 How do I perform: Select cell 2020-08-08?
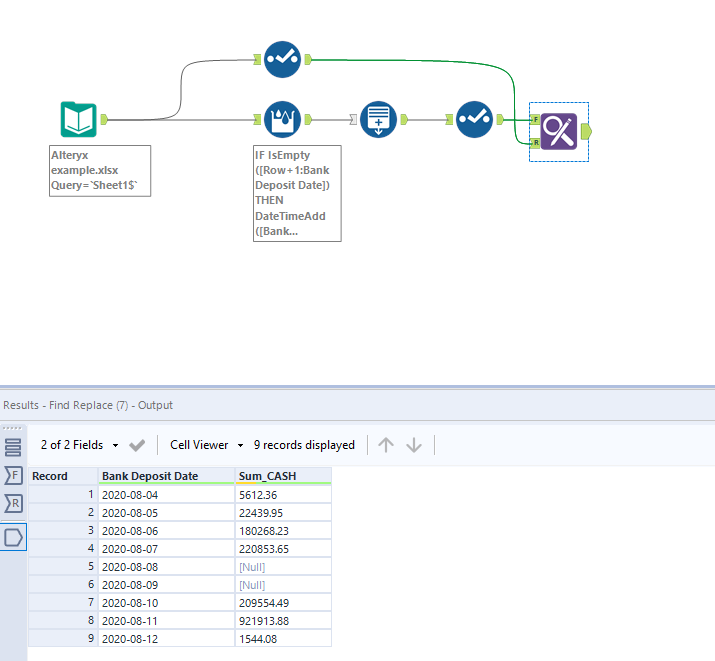166,567
